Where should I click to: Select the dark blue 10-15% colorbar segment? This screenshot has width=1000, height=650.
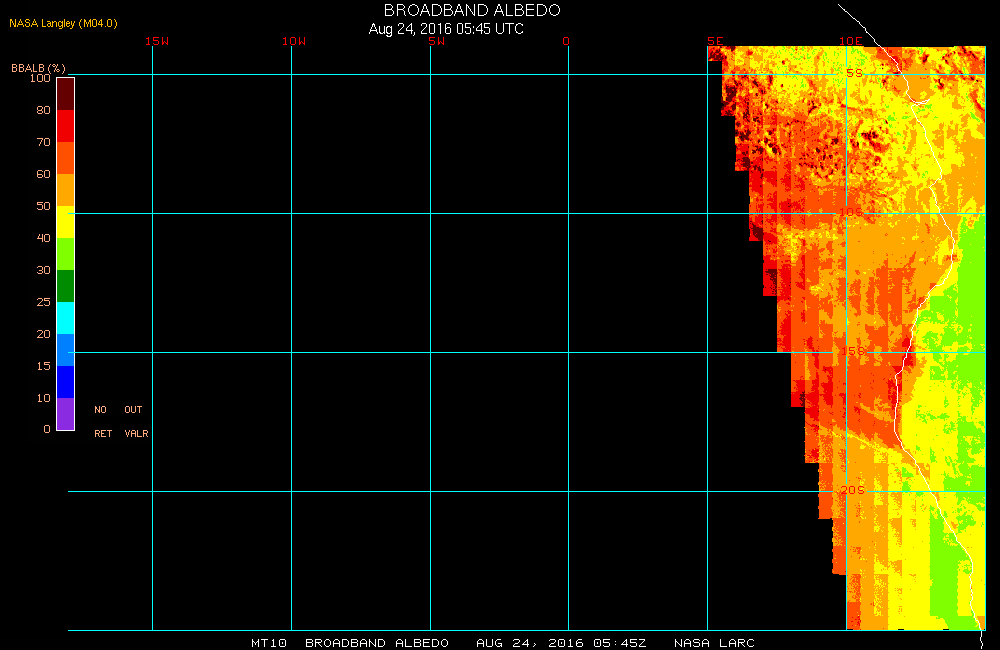pyautogui.click(x=65, y=381)
